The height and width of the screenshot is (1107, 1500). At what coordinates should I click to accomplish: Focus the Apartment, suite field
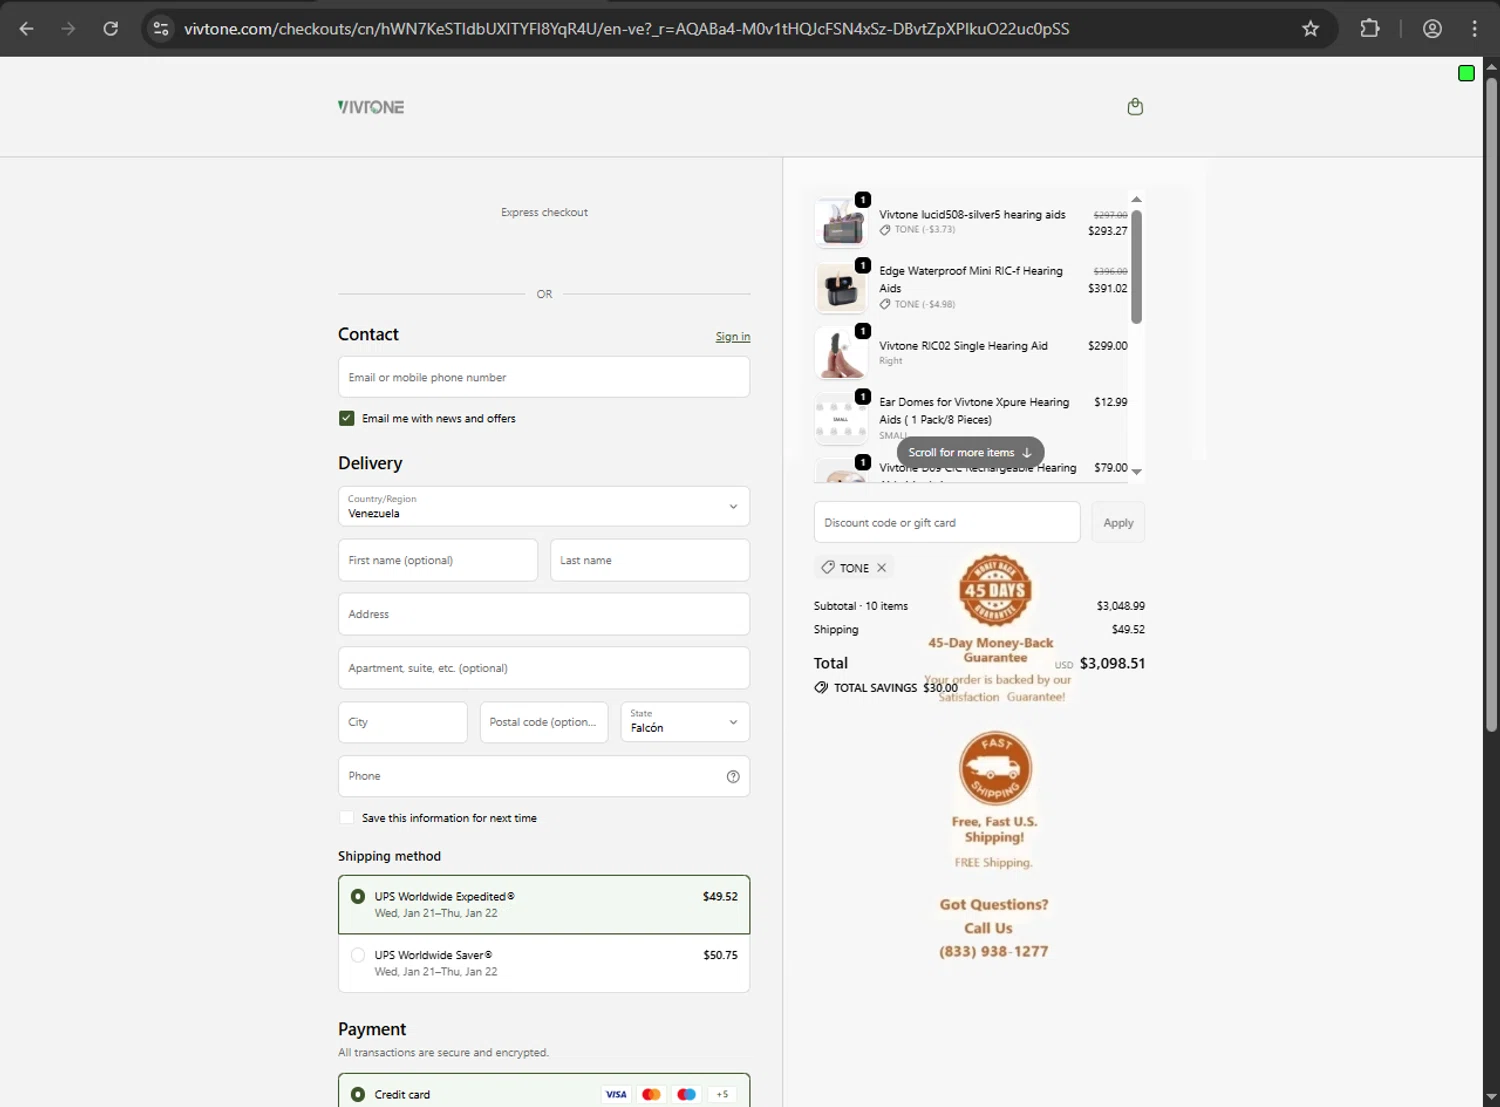pos(544,669)
